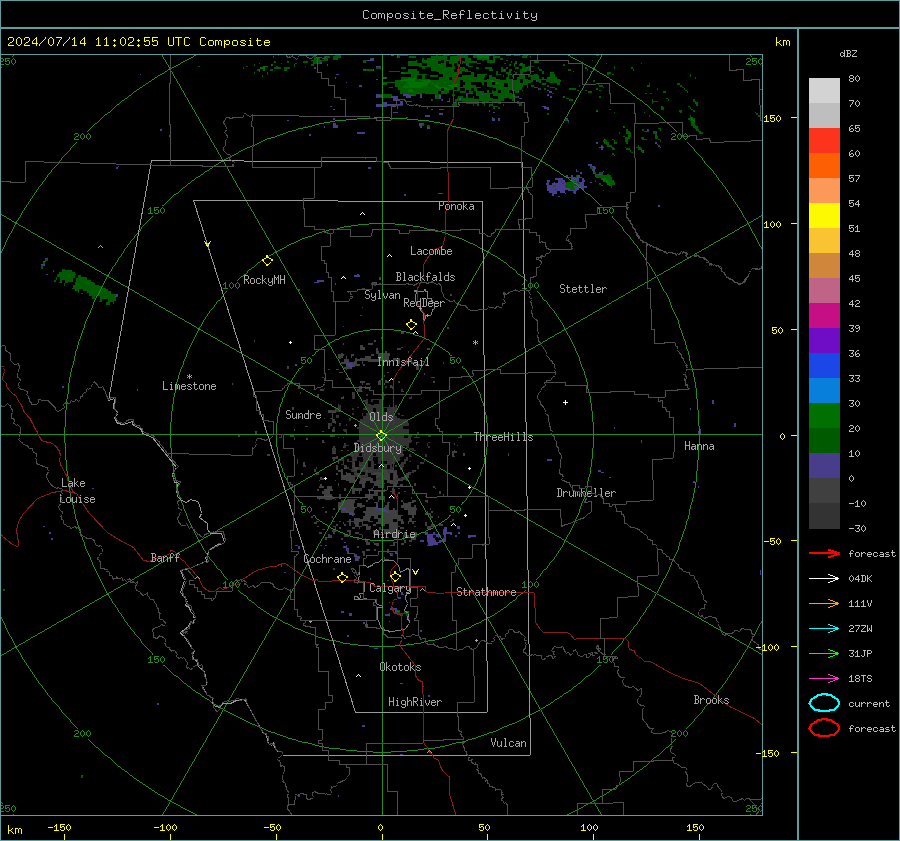Click the magenta 18TS arrow in legend
Viewport: 900px width, 841px height.
point(824,679)
